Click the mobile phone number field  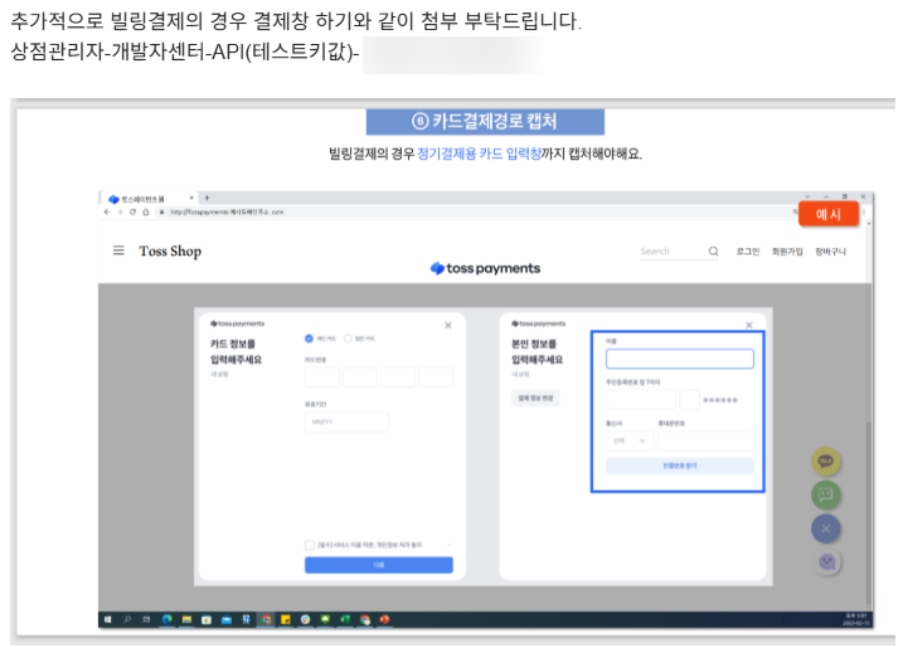point(706,441)
